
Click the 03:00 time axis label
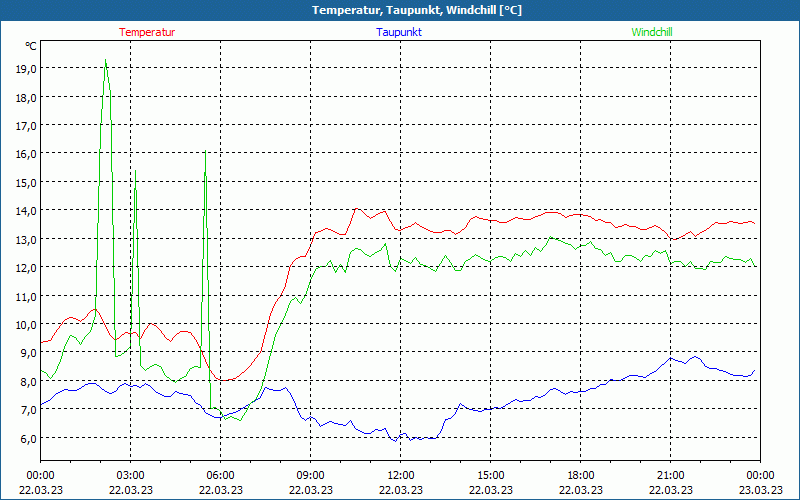pyautogui.click(x=131, y=476)
